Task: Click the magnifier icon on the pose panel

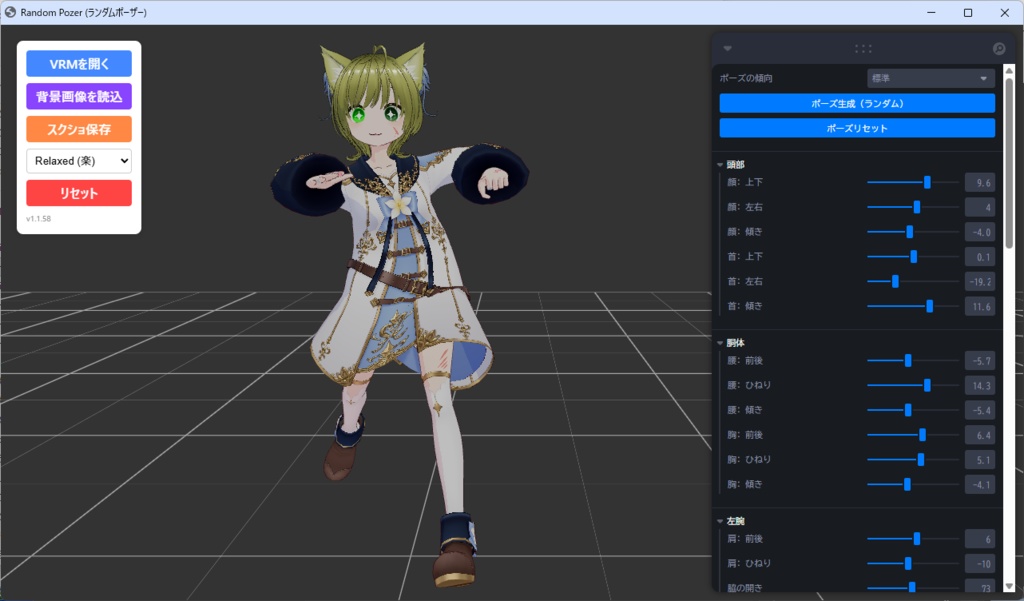Action: click(x=1001, y=47)
